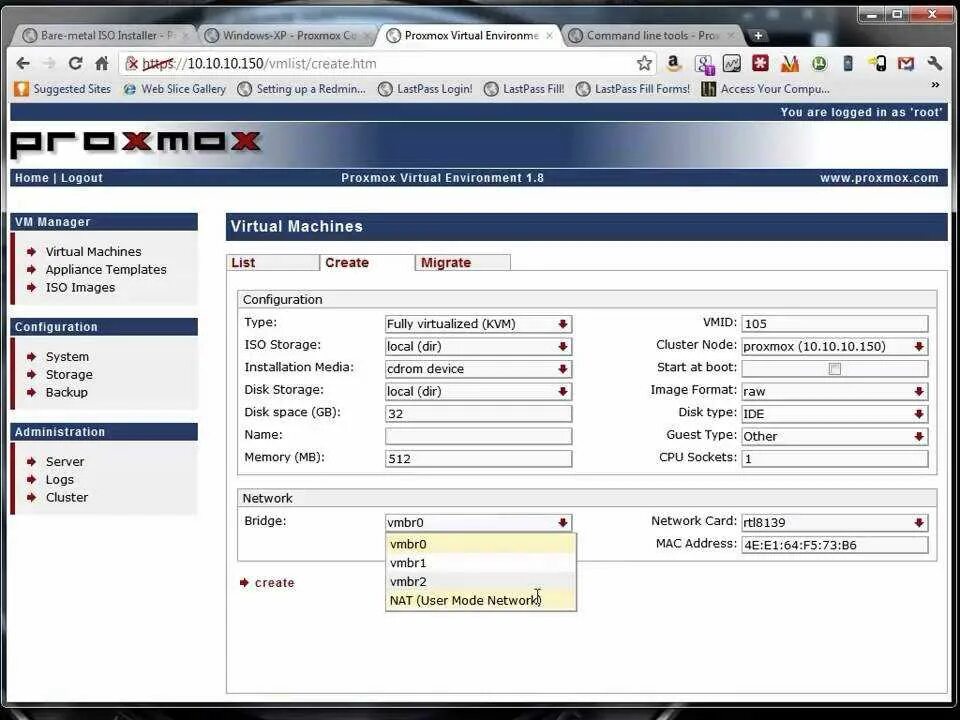This screenshot has width=960, height=720.
Task: Close the Proxmox Virtual Environment tab
Action: 549,36
